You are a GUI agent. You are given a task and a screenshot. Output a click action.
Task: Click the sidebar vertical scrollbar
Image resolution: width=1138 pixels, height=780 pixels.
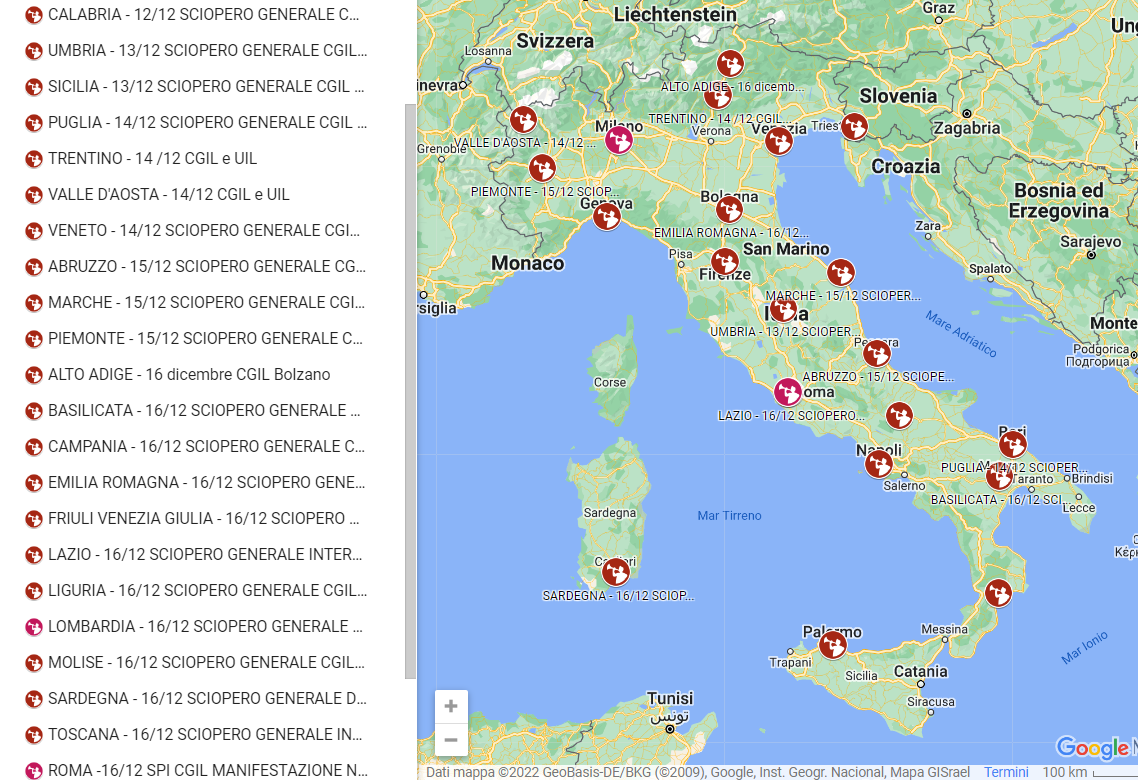click(x=410, y=390)
